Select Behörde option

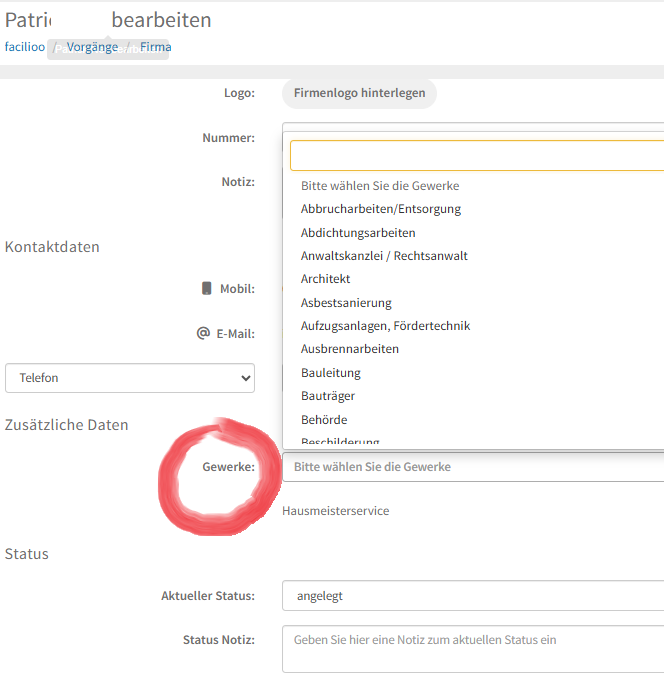tap(324, 419)
